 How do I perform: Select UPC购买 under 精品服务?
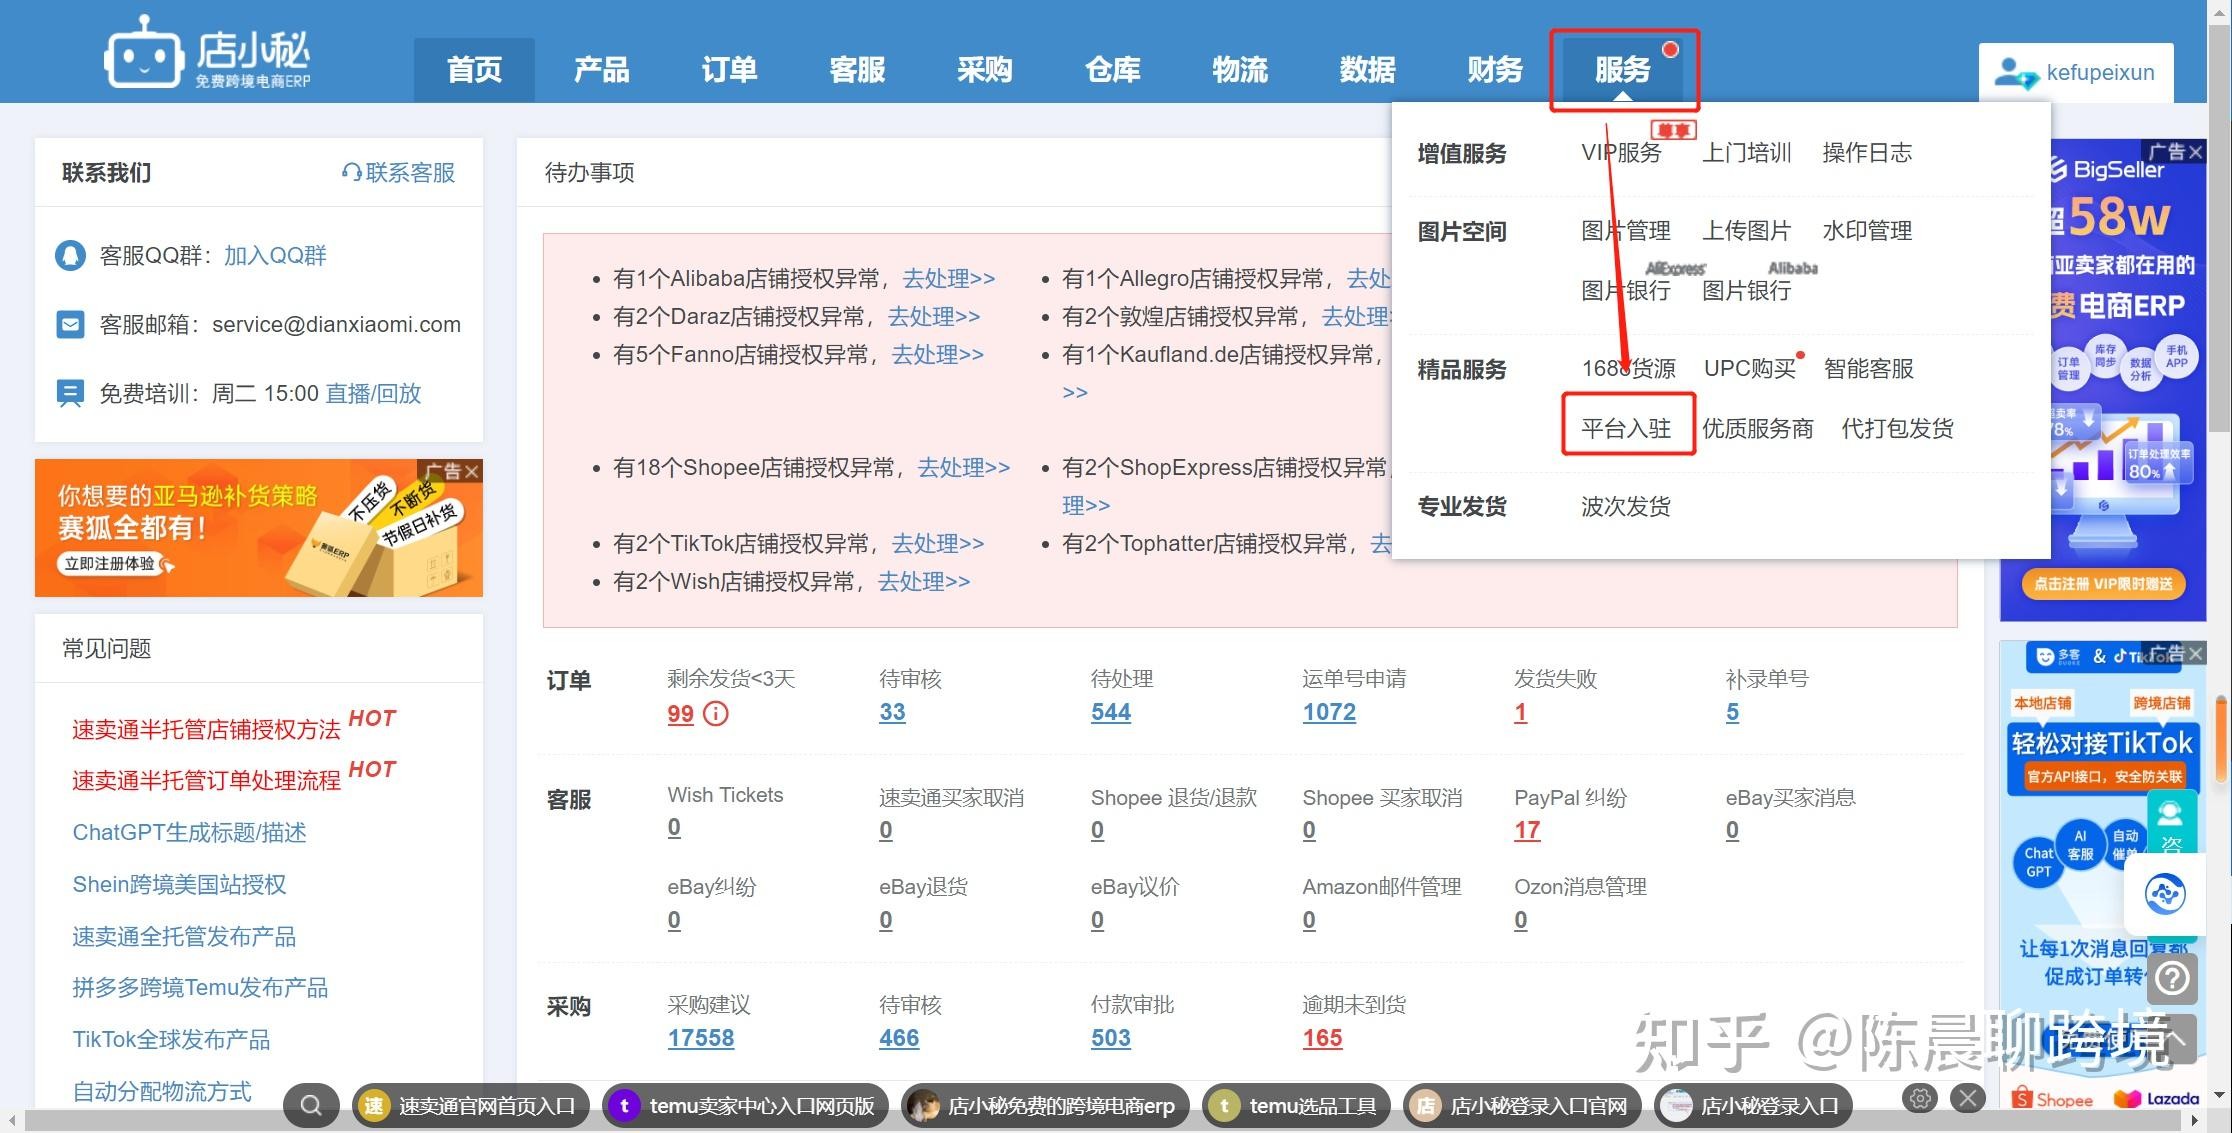click(x=1750, y=369)
